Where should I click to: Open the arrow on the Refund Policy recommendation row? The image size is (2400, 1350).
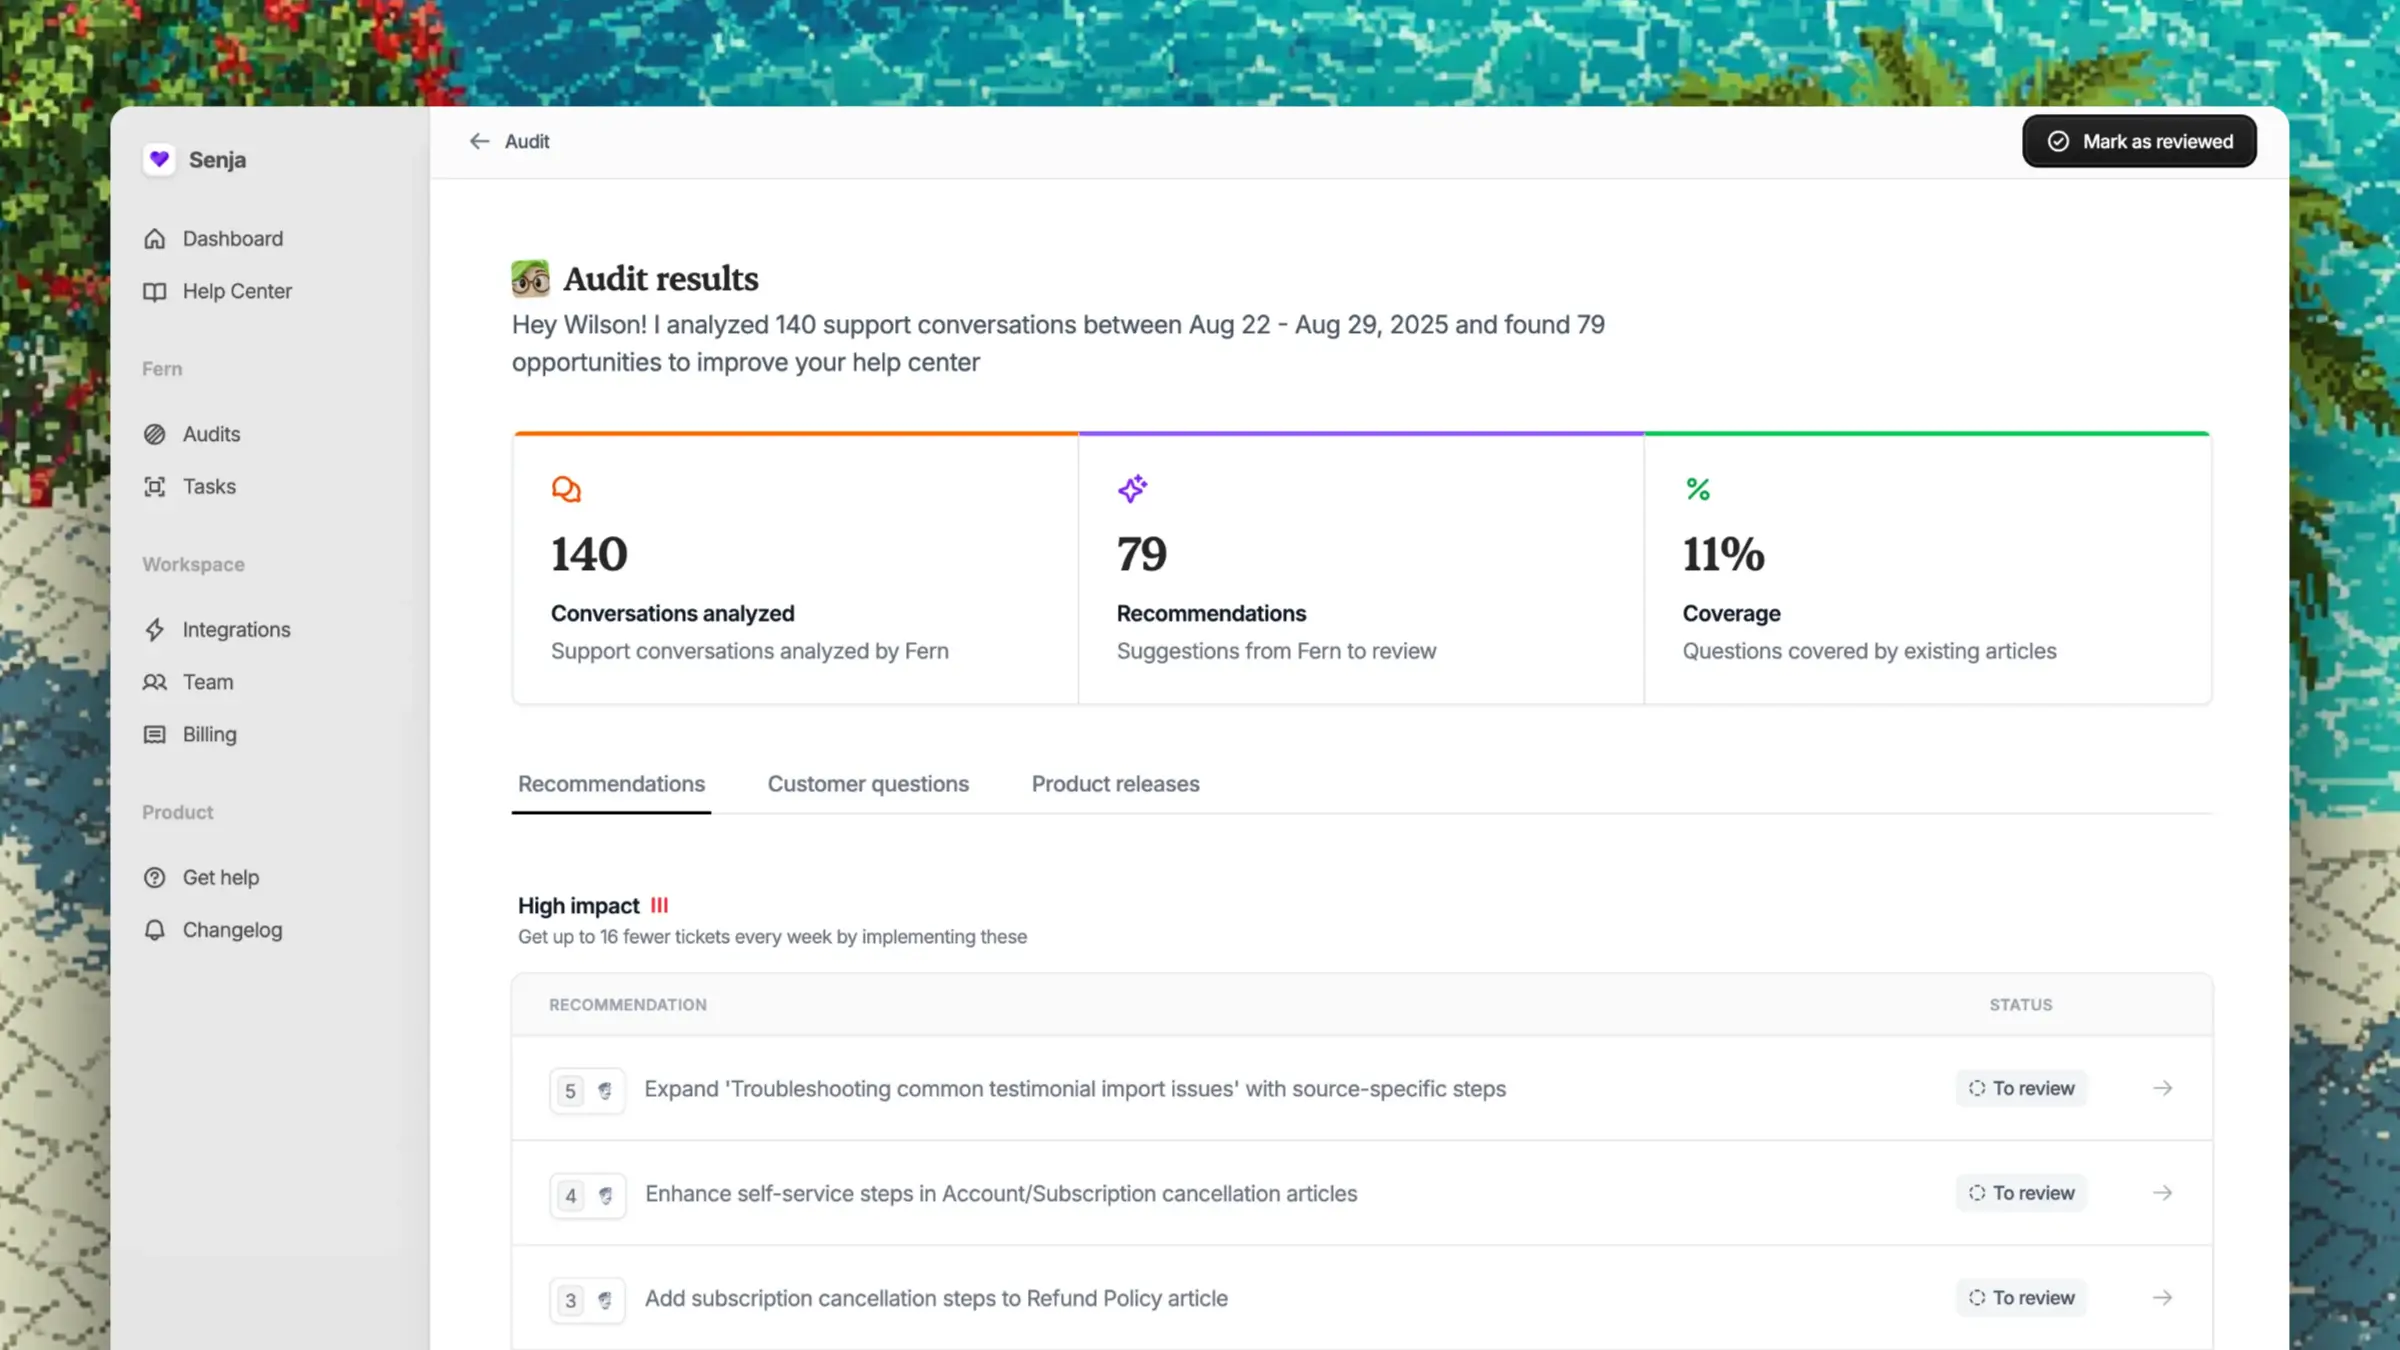[2163, 1297]
